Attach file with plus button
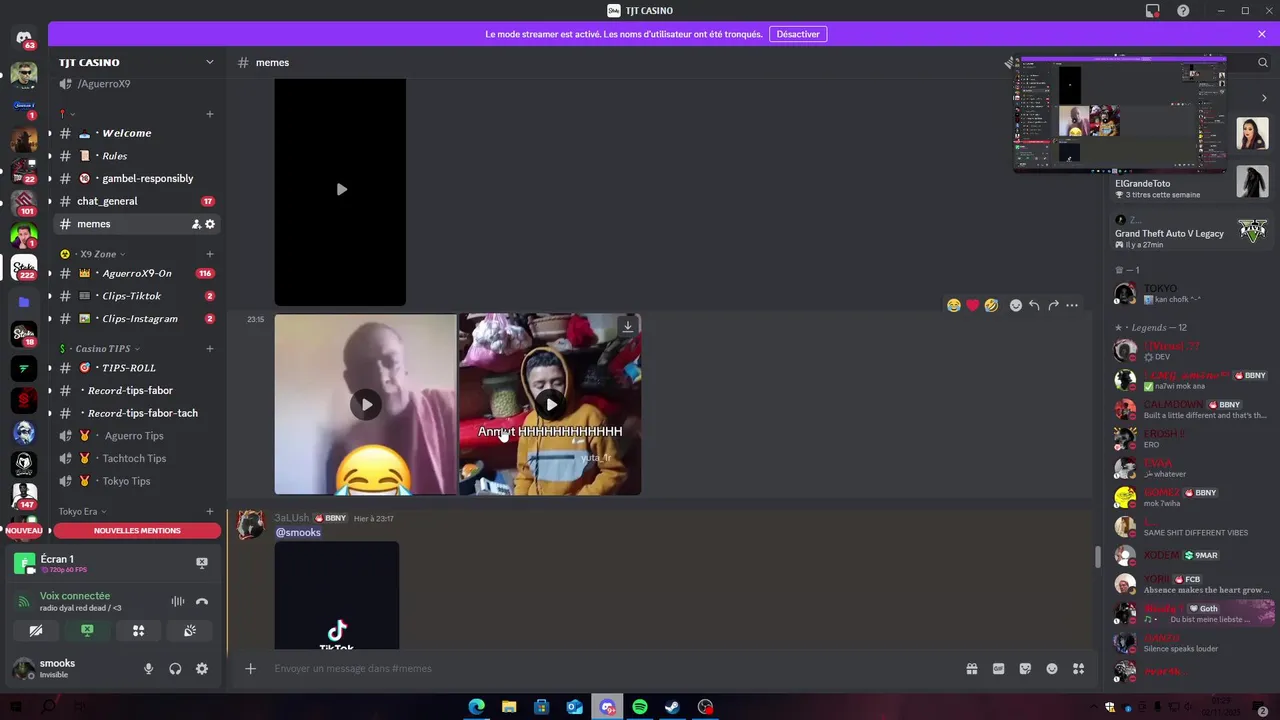This screenshot has height=720, width=1280. coord(251,669)
